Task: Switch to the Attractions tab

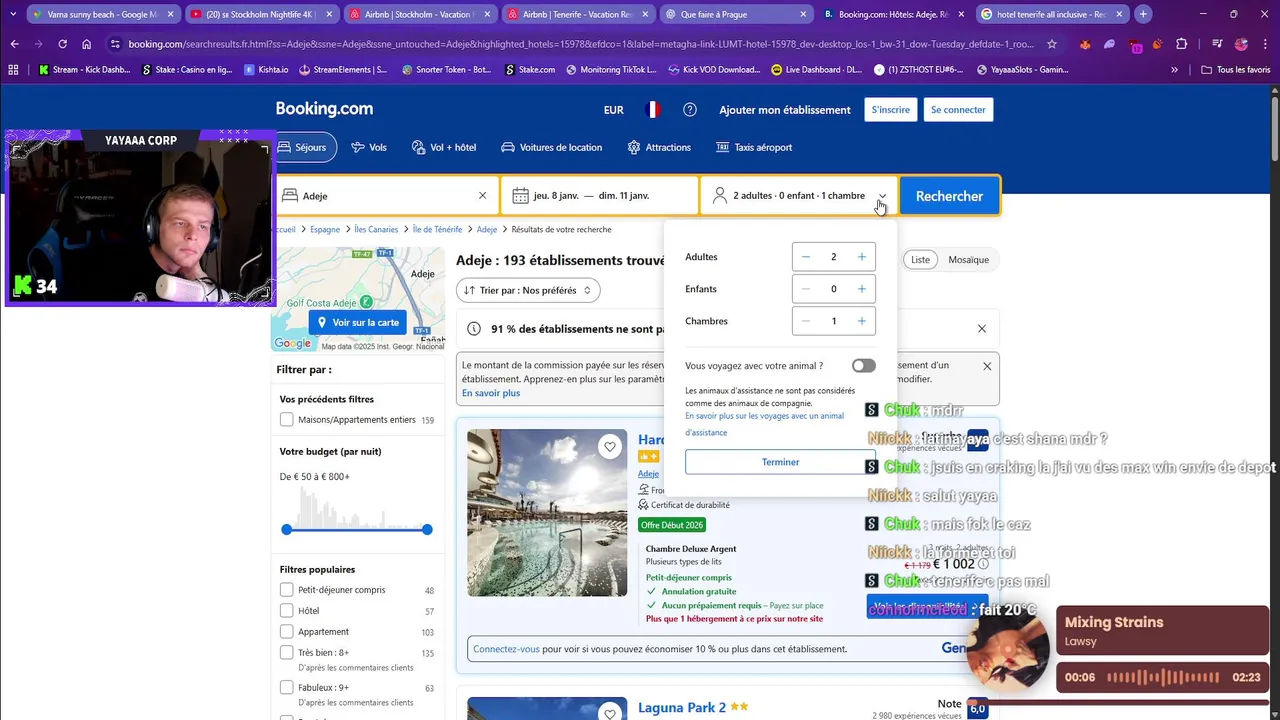Action: coord(659,147)
